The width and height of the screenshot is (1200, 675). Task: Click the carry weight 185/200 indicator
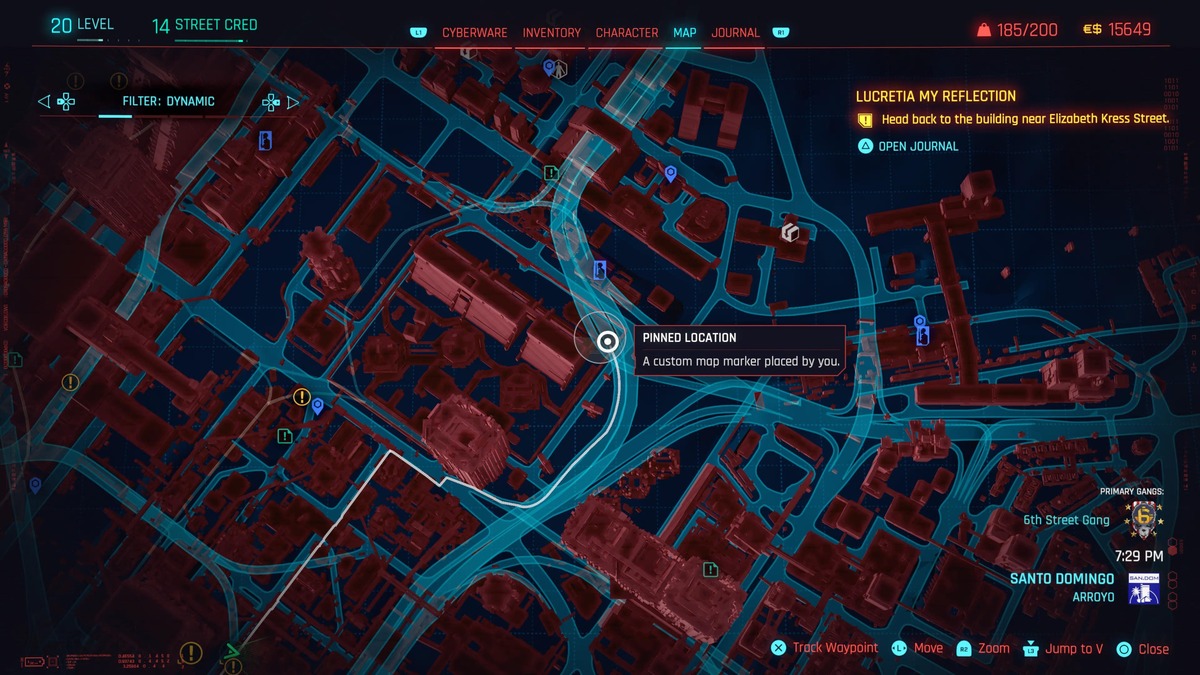1017,30
